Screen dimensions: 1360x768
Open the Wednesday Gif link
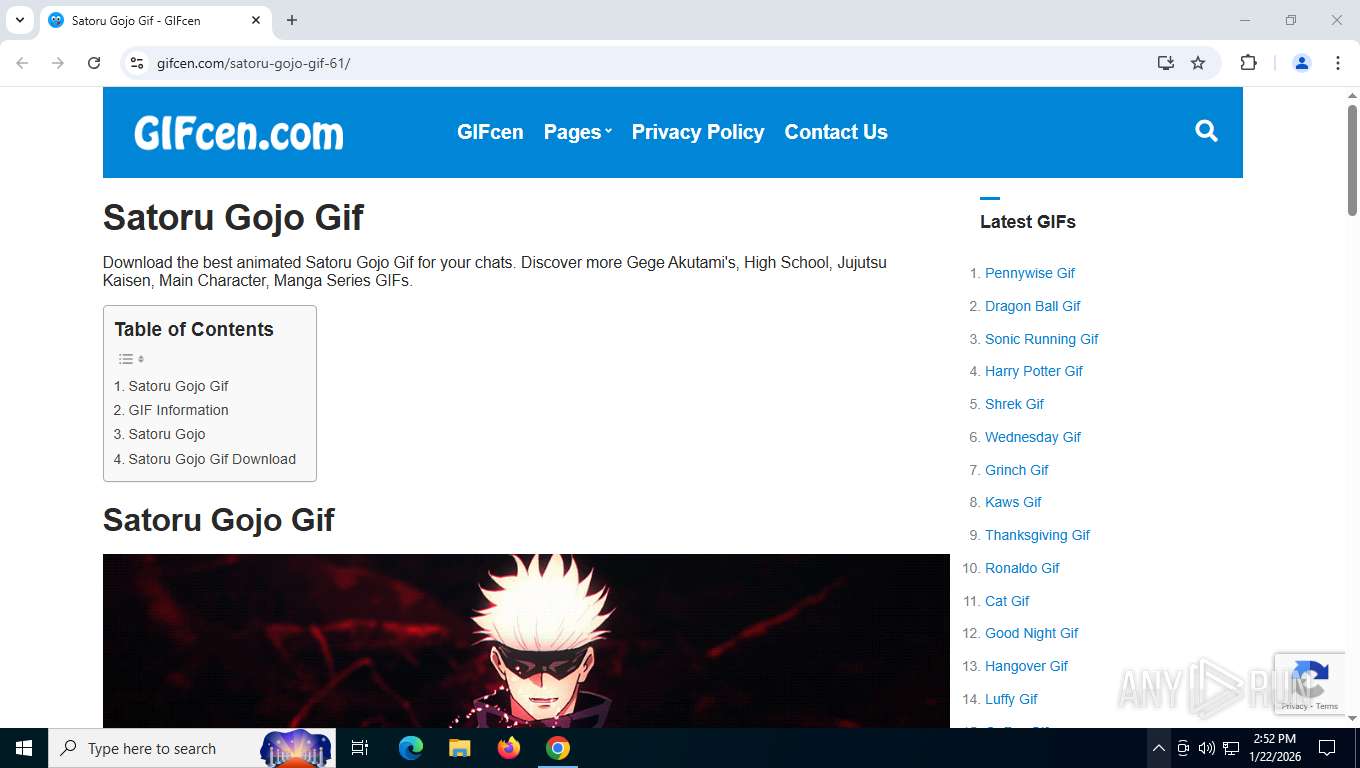pyautogui.click(x=1033, y=437)
